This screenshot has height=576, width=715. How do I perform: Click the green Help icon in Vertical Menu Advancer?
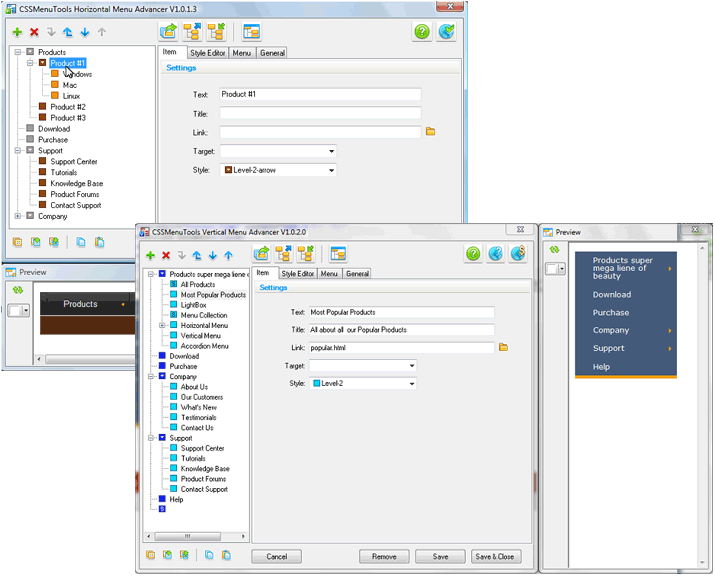[x=473, y=254]
